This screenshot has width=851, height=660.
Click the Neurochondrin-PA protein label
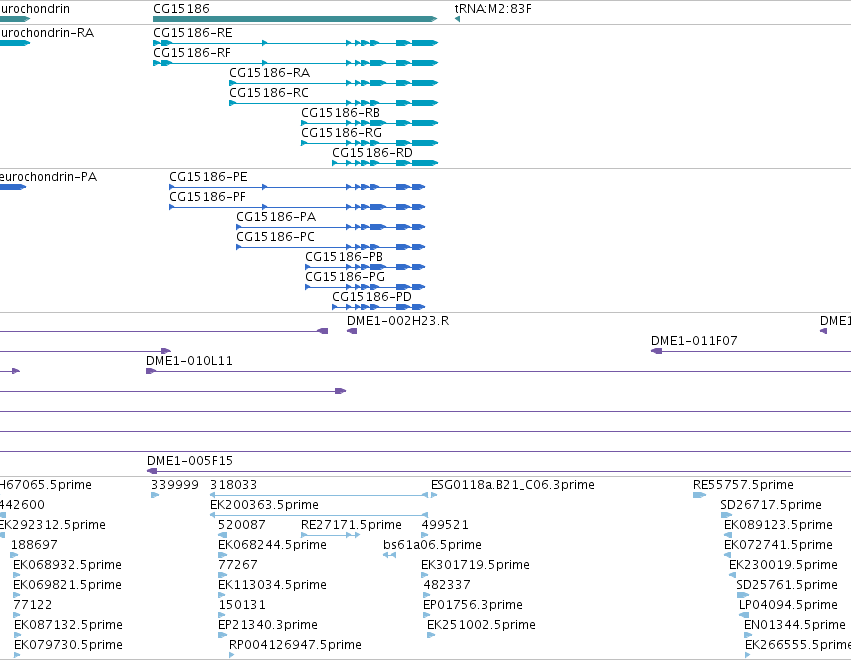[49, 177]
